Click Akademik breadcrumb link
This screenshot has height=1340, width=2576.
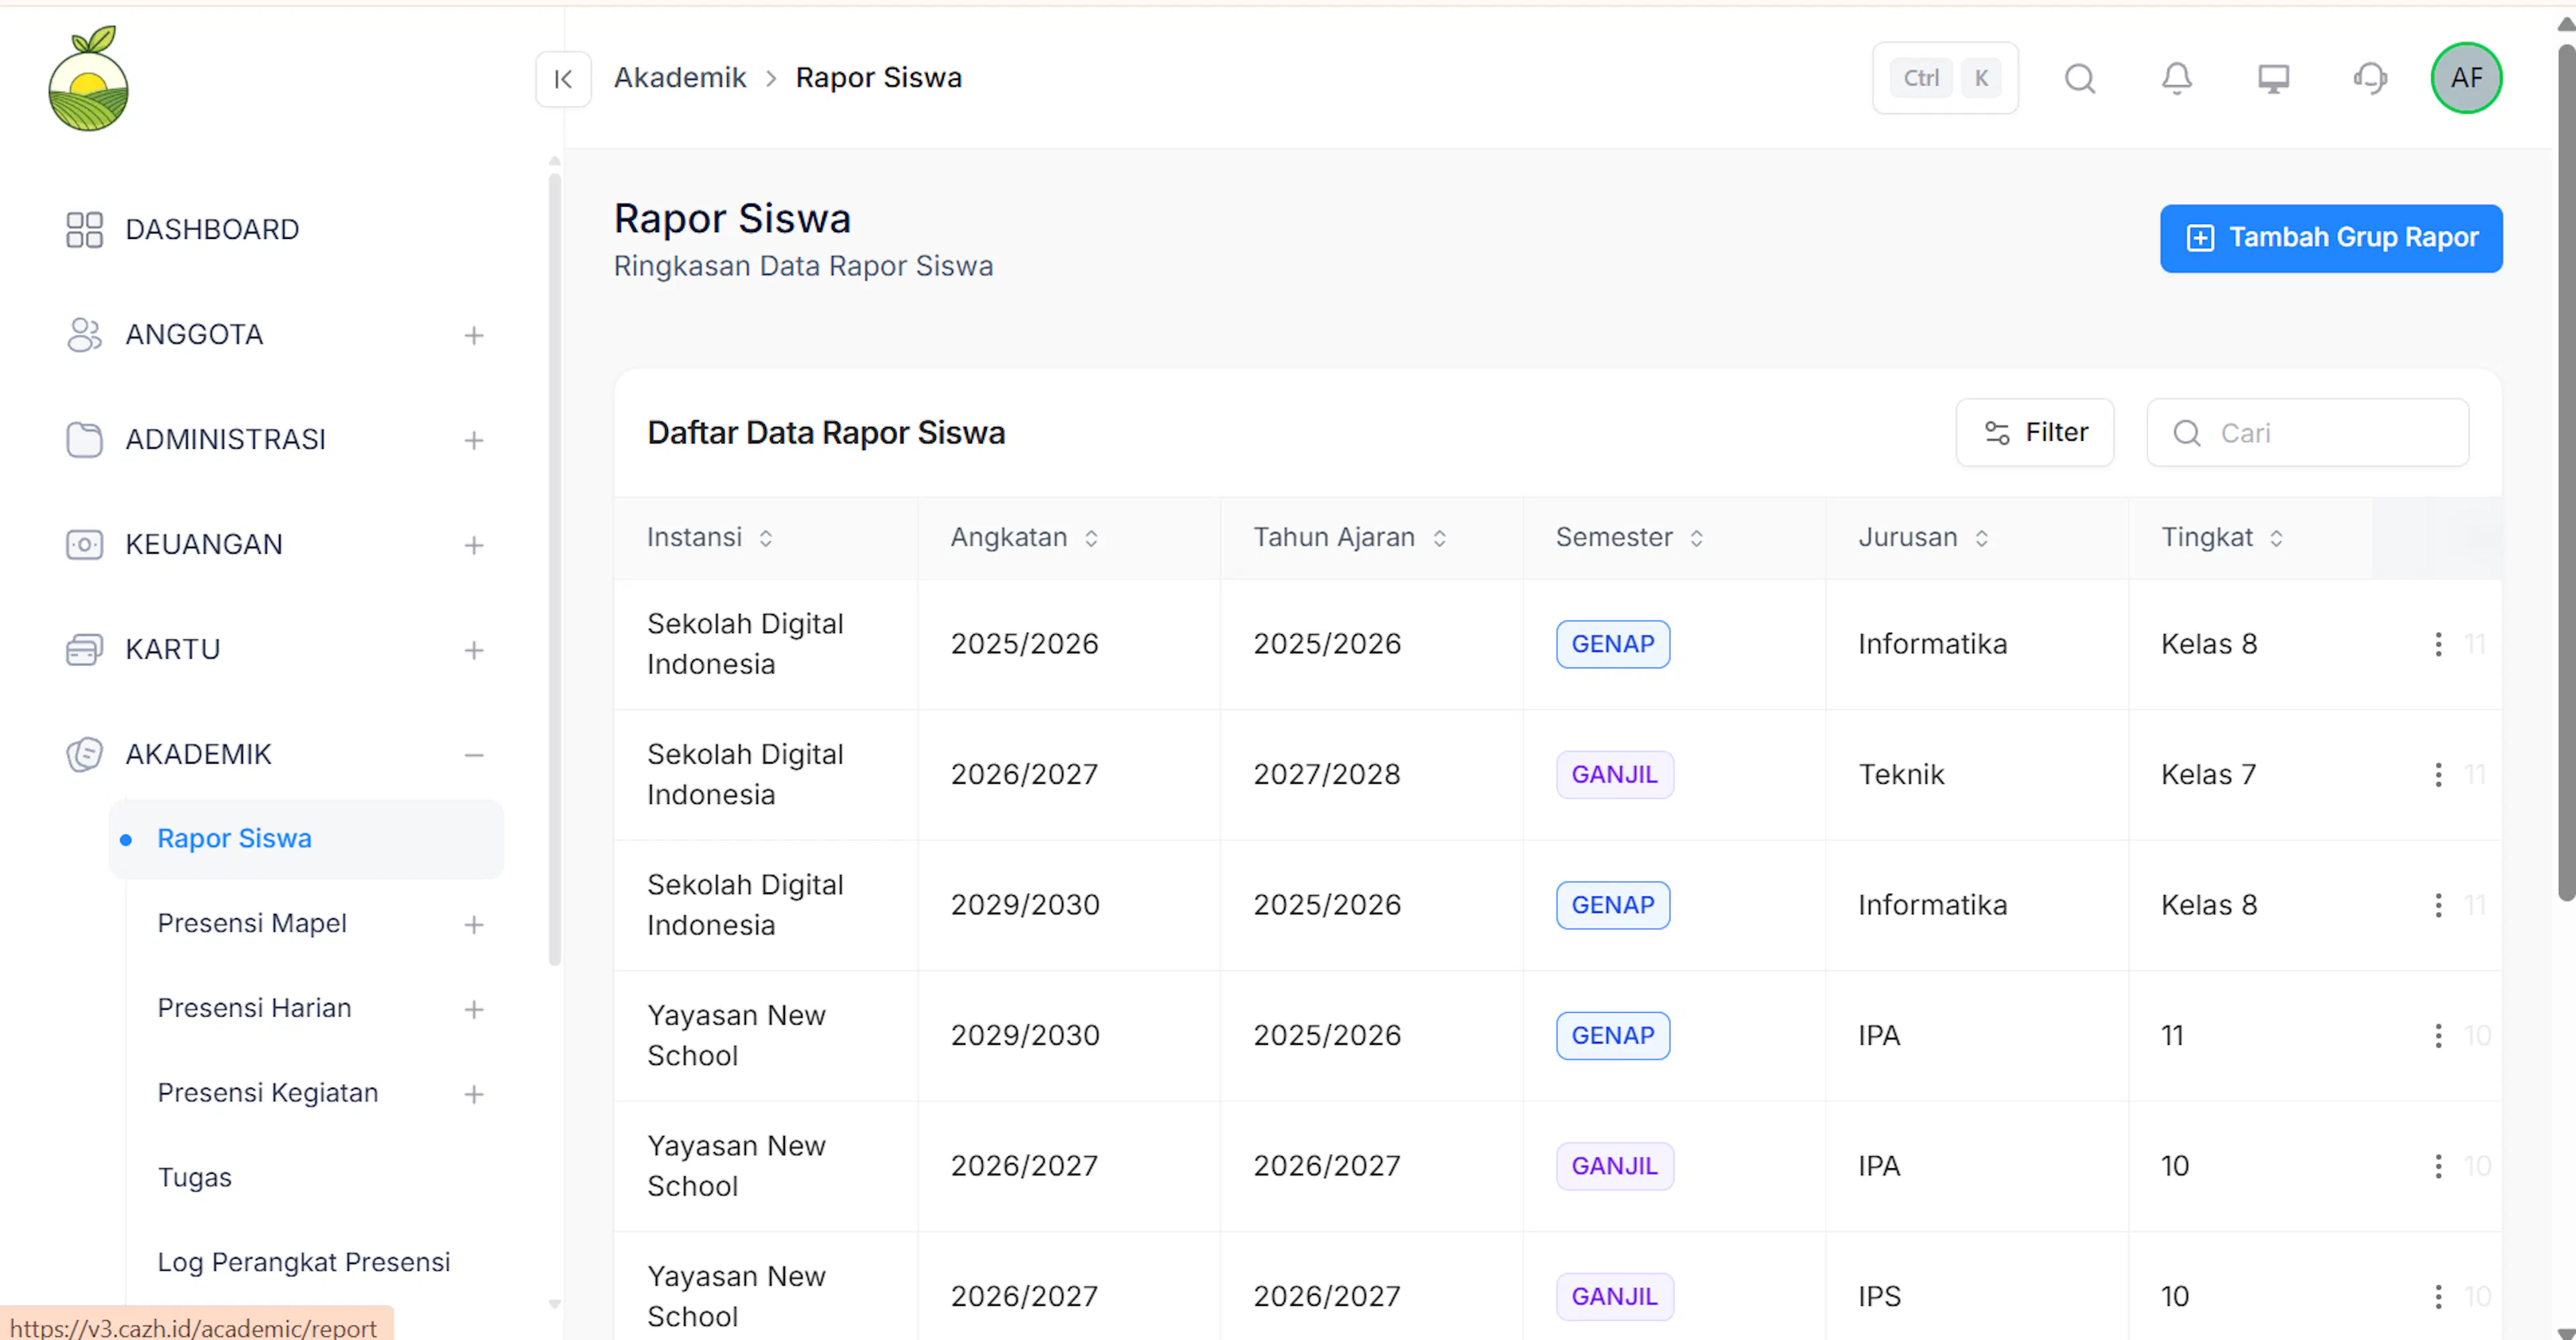(x=680, y=77)
